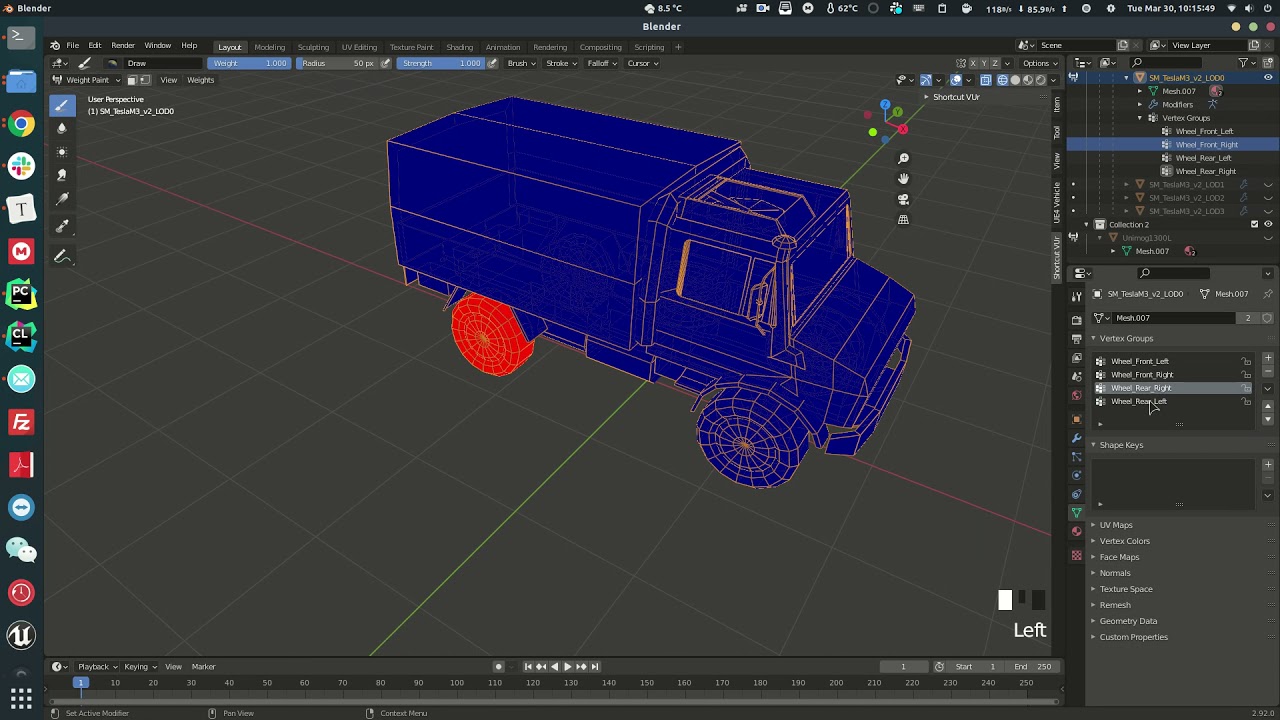Select the Sample Weight eyedropper tool
The height and width of the screenshot is (720, 1280).
coord(62,226)
